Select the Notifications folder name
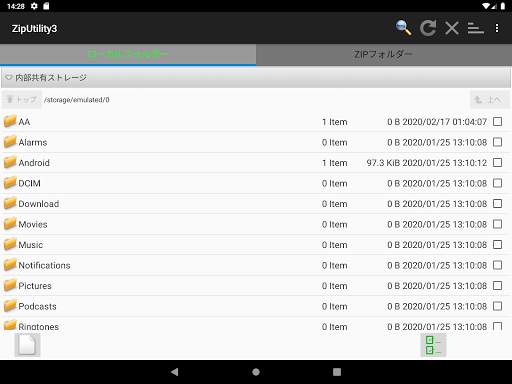The height and width of the screenshot is (384, 512). pyautogui.click(x=44, y=265)
